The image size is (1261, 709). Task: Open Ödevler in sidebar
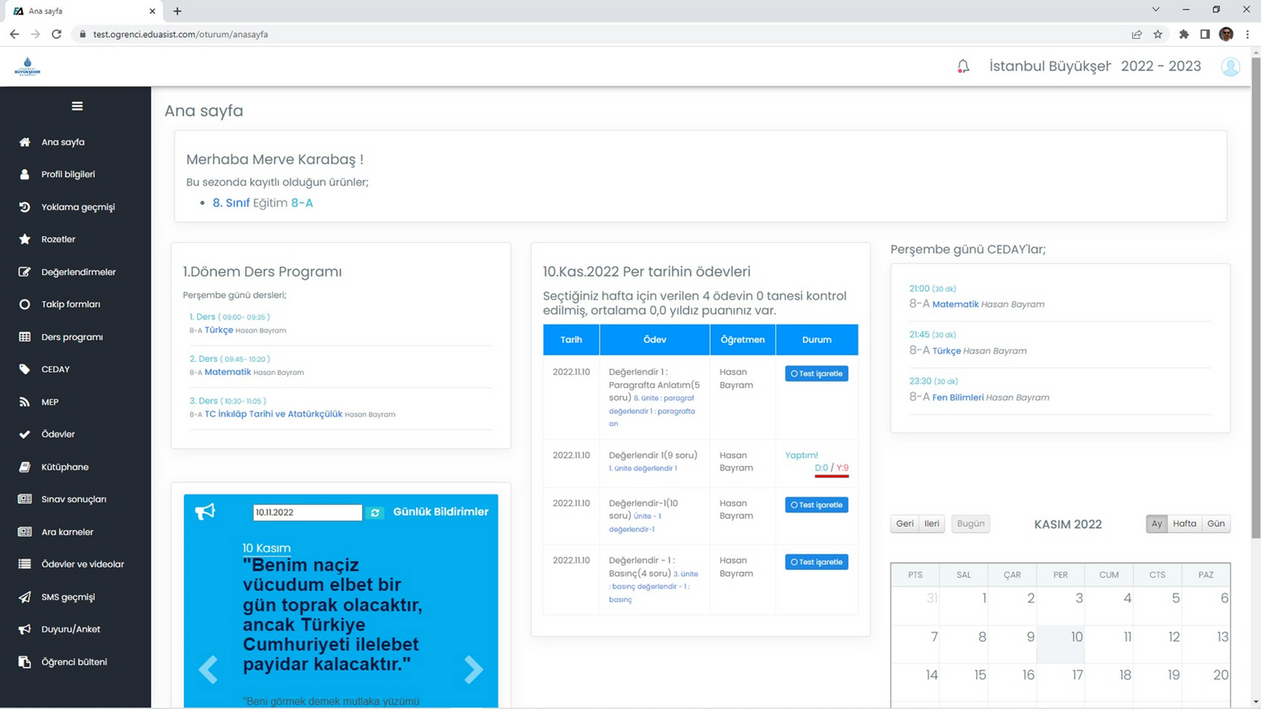58,435
